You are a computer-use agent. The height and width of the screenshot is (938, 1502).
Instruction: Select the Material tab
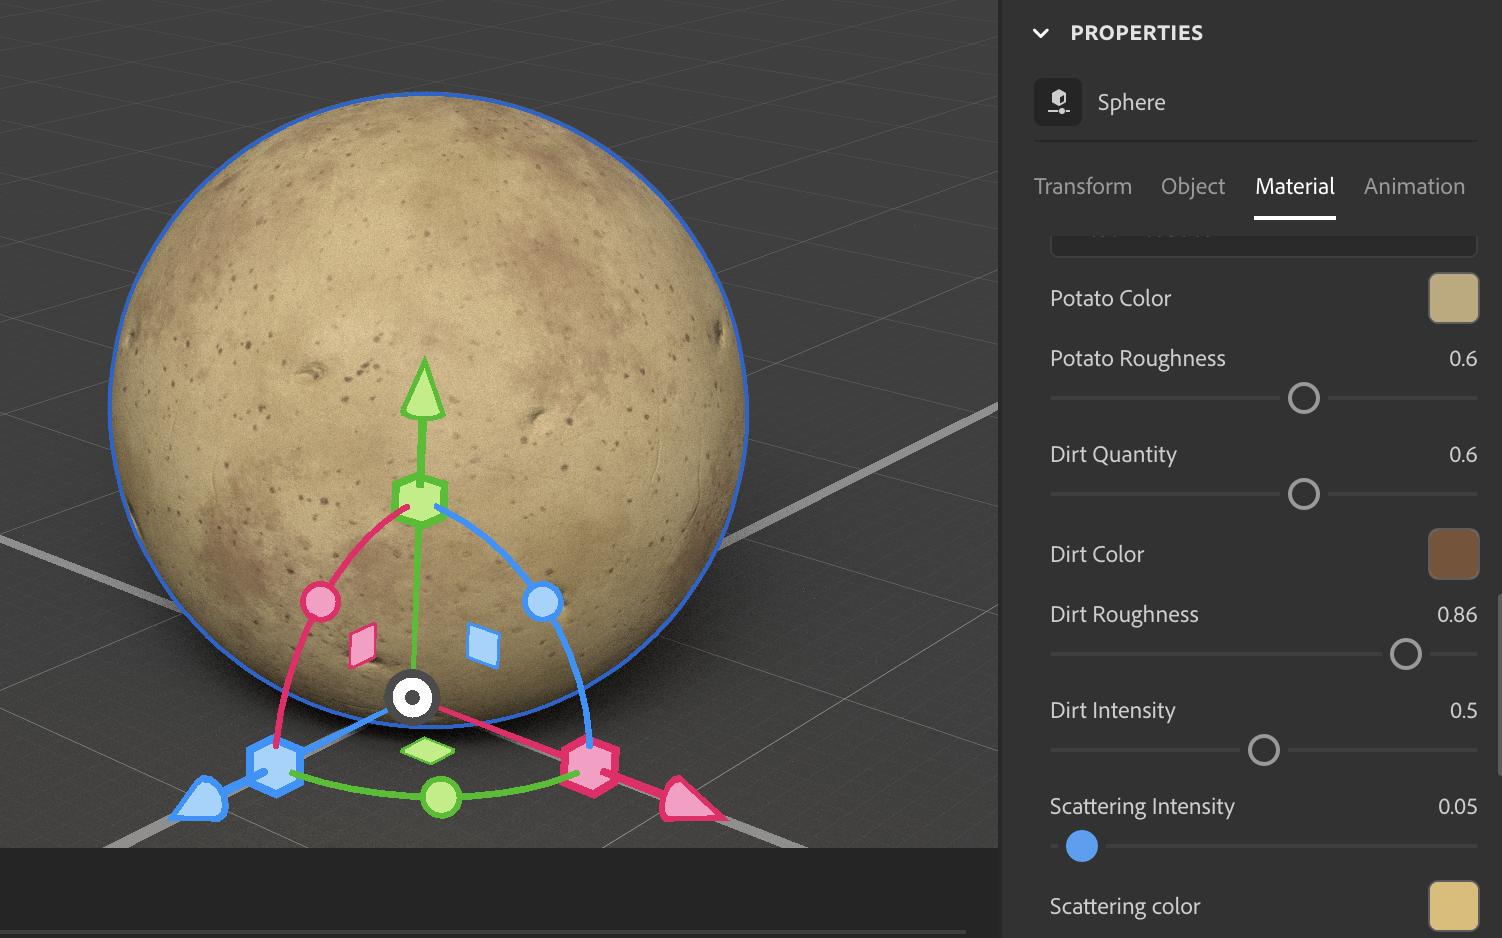point(1294,186)
